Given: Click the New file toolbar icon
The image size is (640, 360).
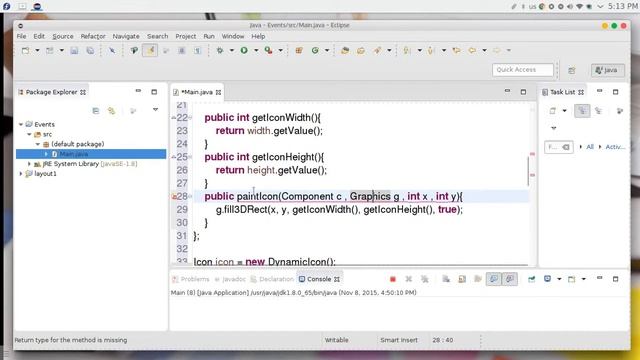Looking at the screenshot, I should point(25,51).
